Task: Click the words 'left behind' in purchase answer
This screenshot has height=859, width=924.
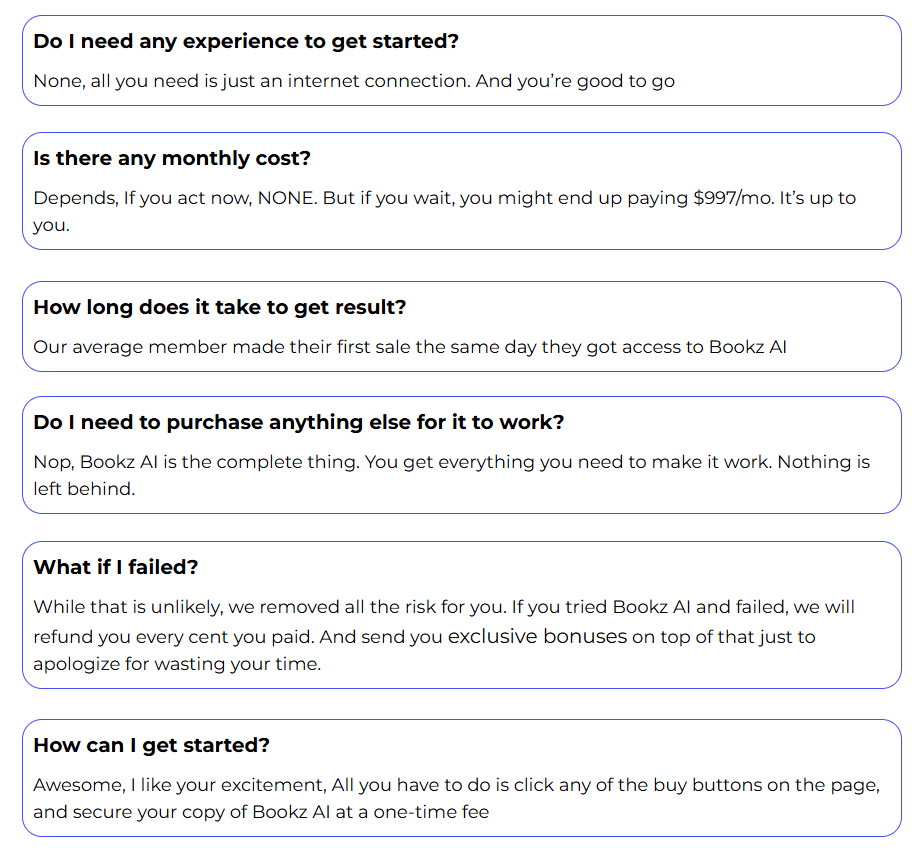Action: coord(83,489)
